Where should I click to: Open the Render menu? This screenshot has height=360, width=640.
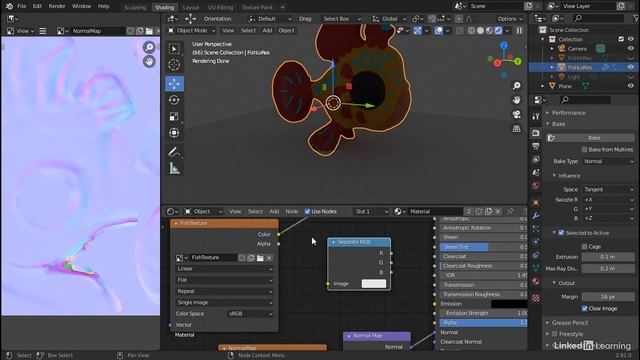point(57,6)
